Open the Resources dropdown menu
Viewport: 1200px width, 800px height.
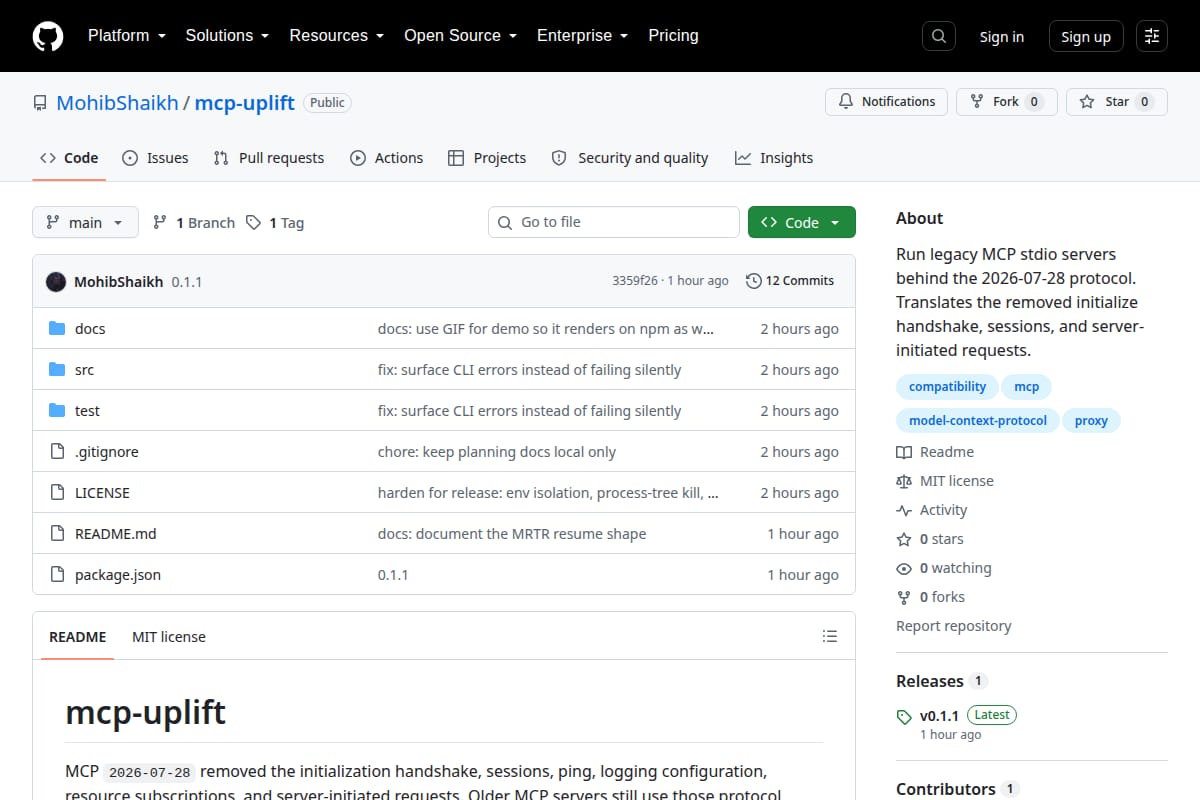click(x=337, y=36)
